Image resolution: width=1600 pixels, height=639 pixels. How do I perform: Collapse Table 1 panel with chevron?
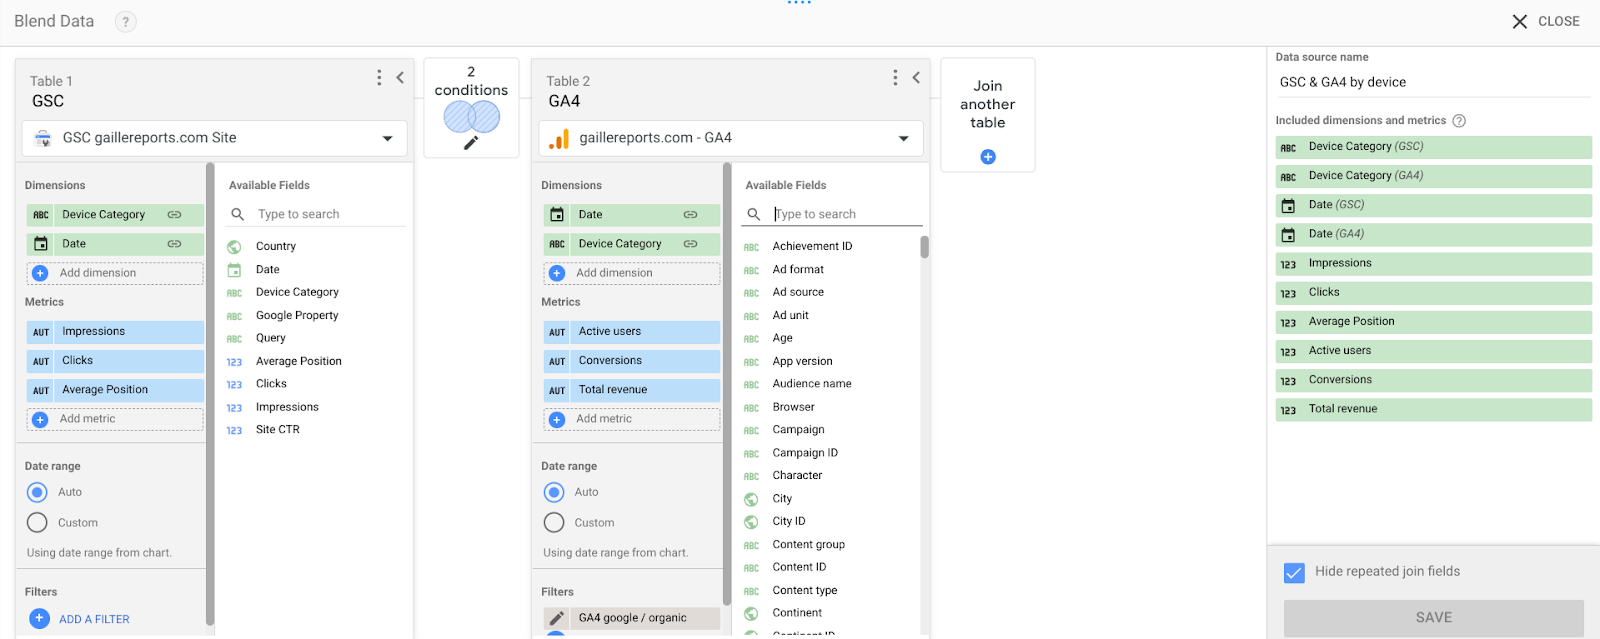(400, 77)
